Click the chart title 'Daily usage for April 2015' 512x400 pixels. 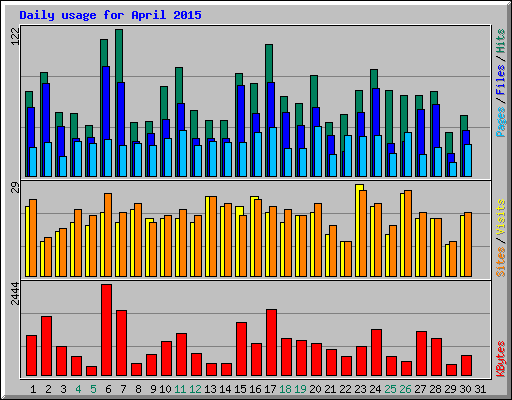(x=110, y=15)
